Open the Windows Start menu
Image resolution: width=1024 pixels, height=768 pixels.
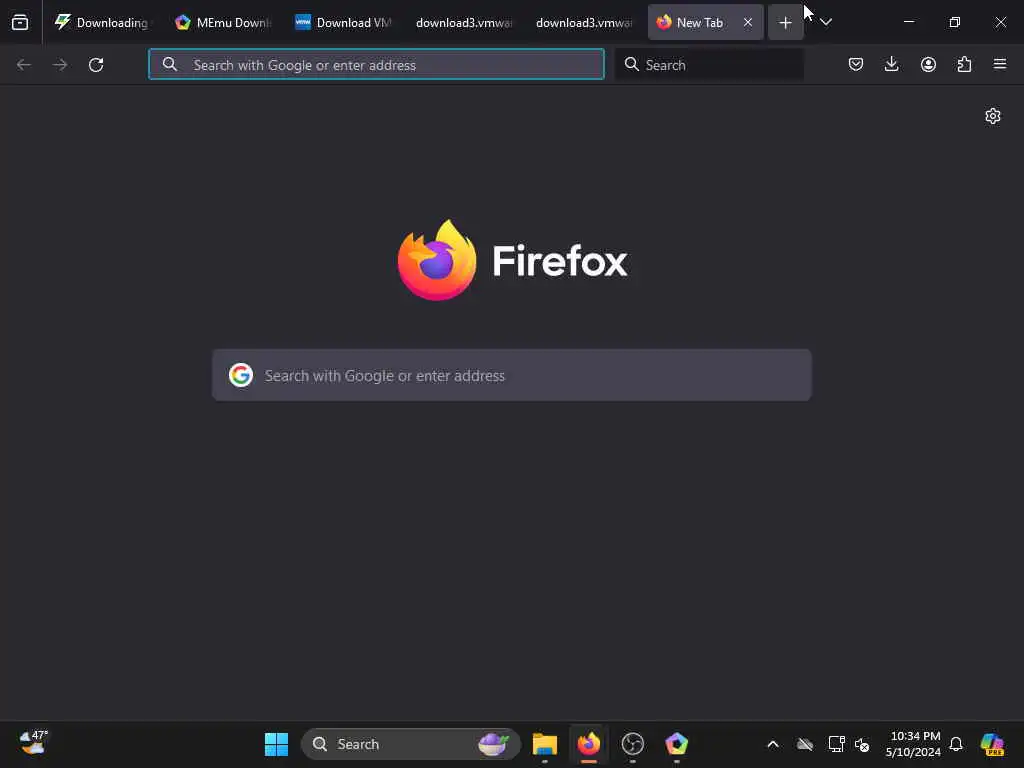pos(276,744)
